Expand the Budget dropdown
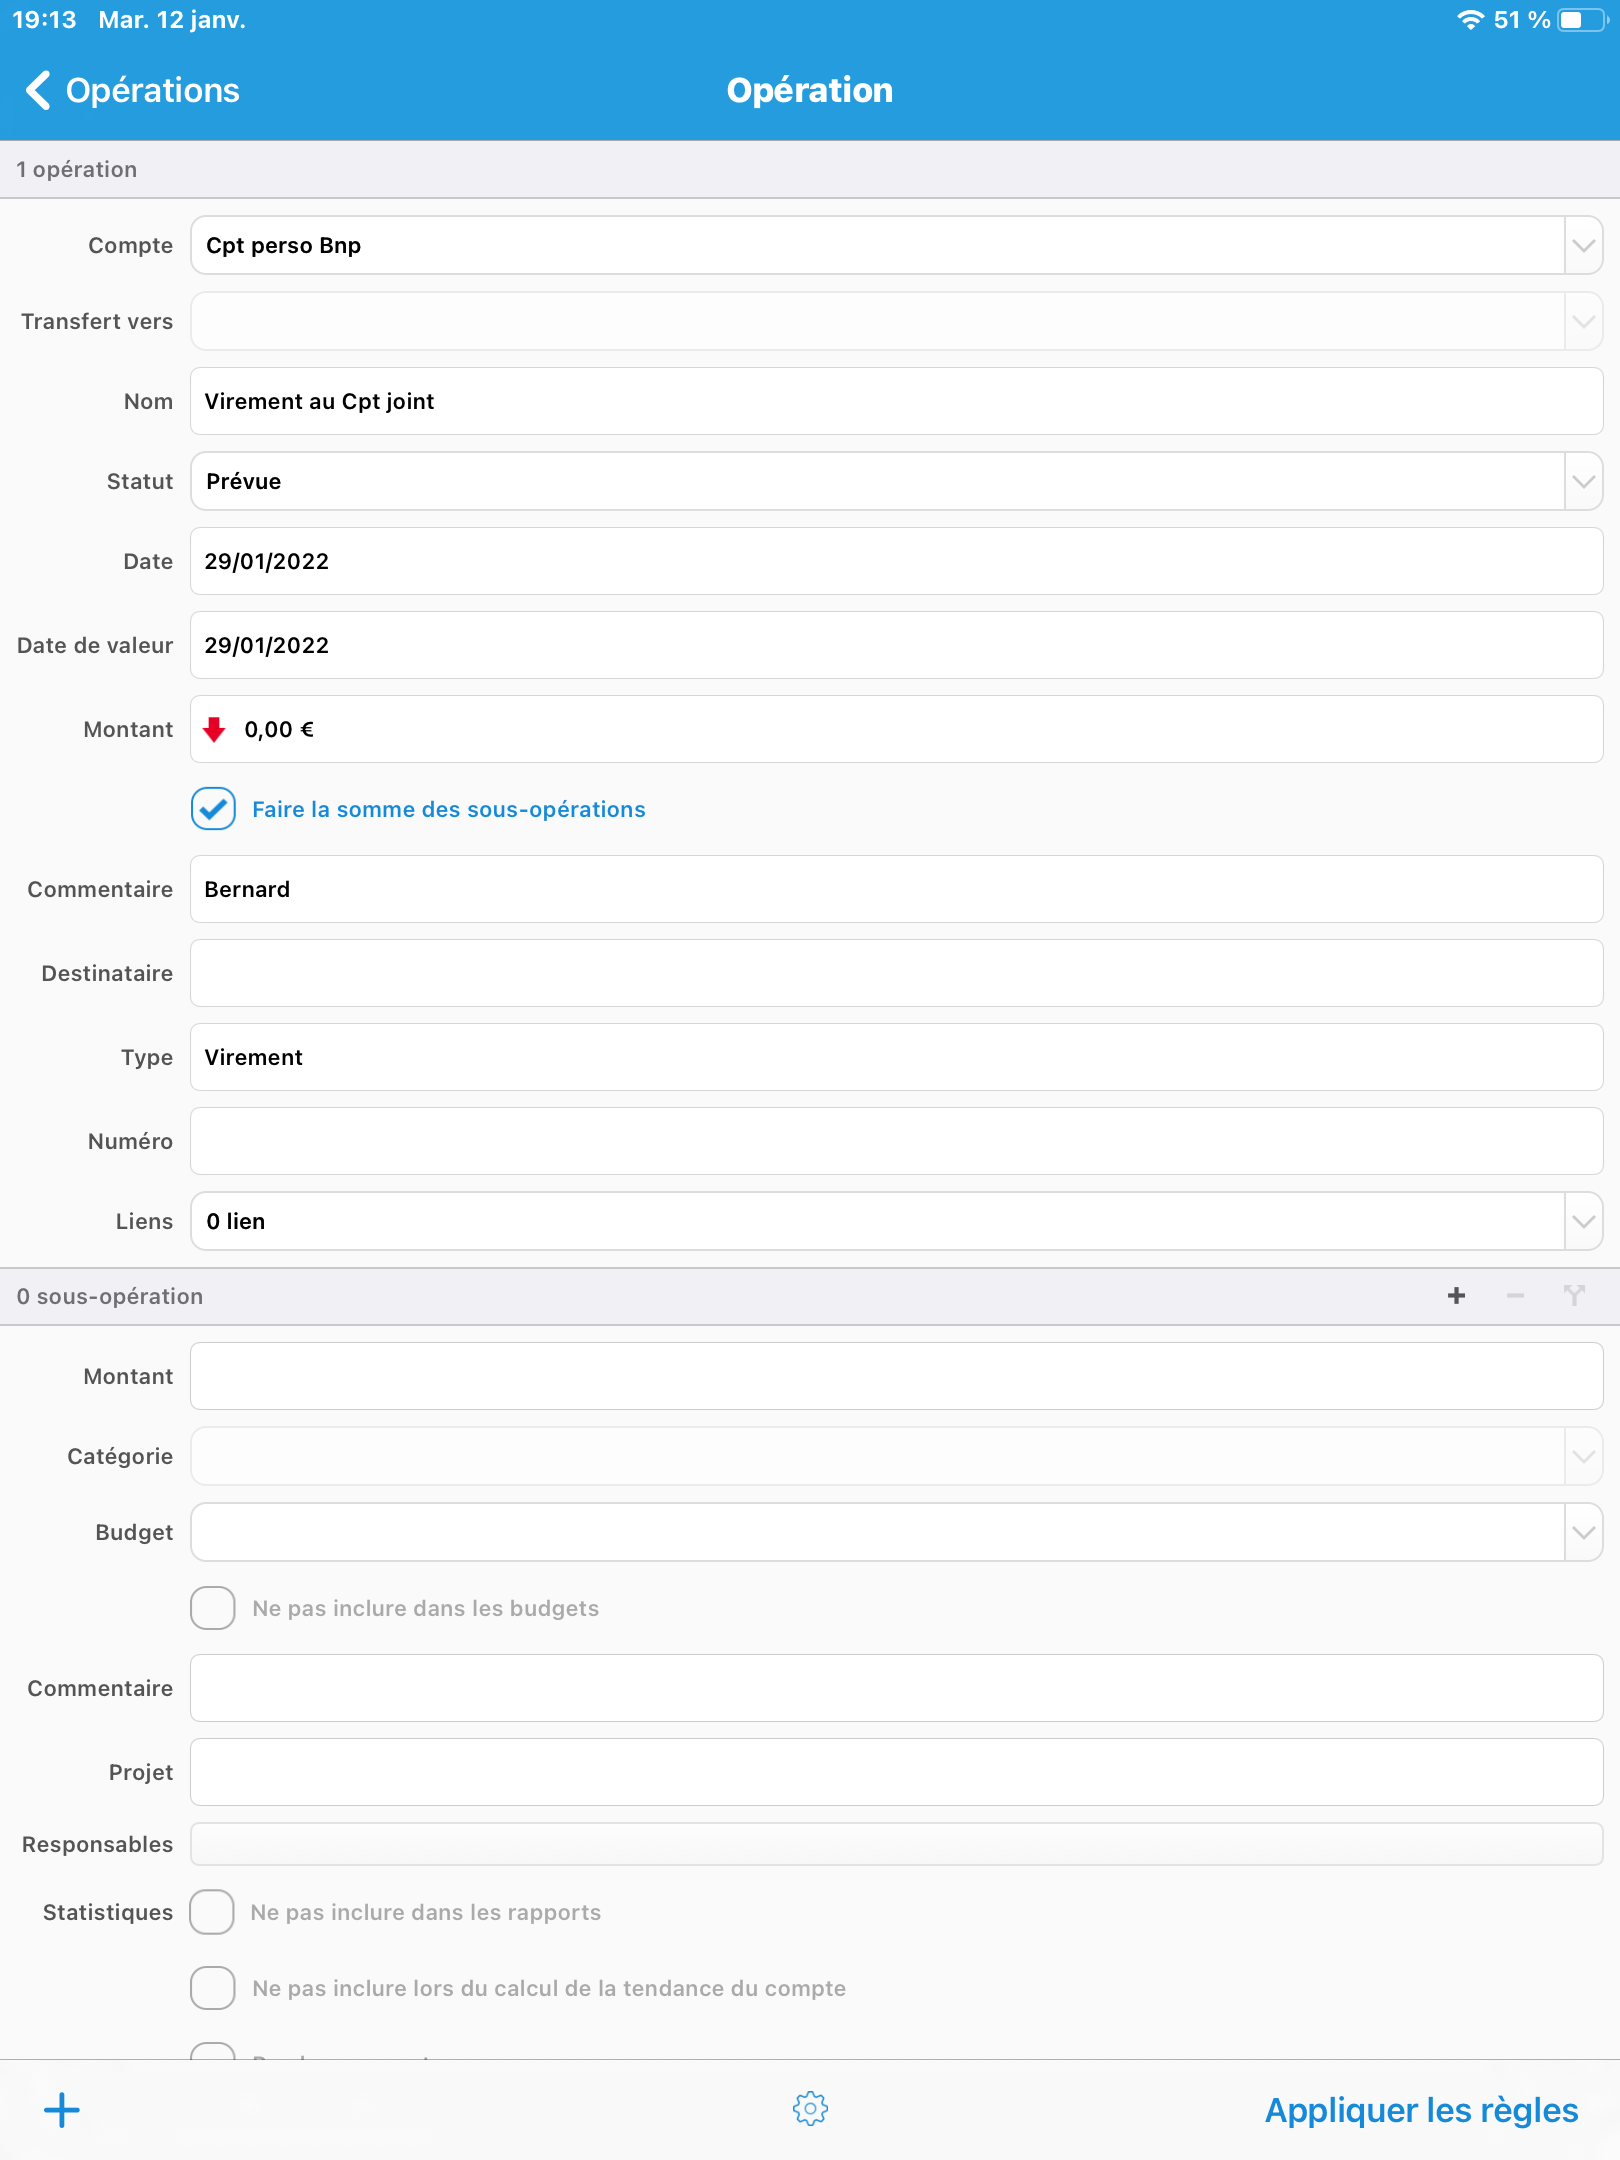The height and width of the screenshot is (2160, 1620). (x=1583, y=1532)
